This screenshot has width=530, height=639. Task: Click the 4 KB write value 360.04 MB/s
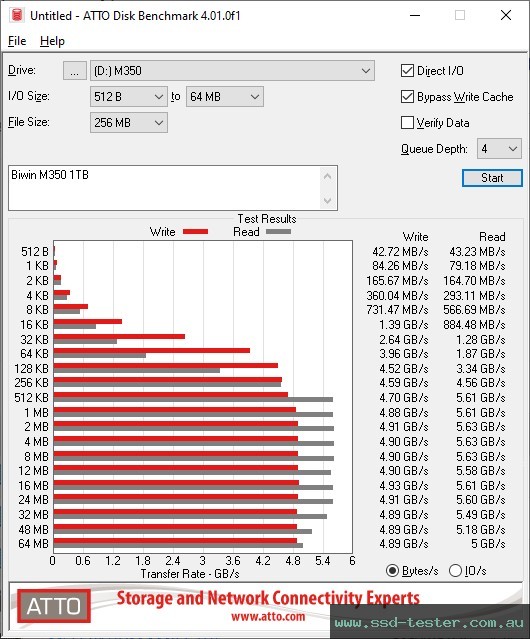[397, 295]
